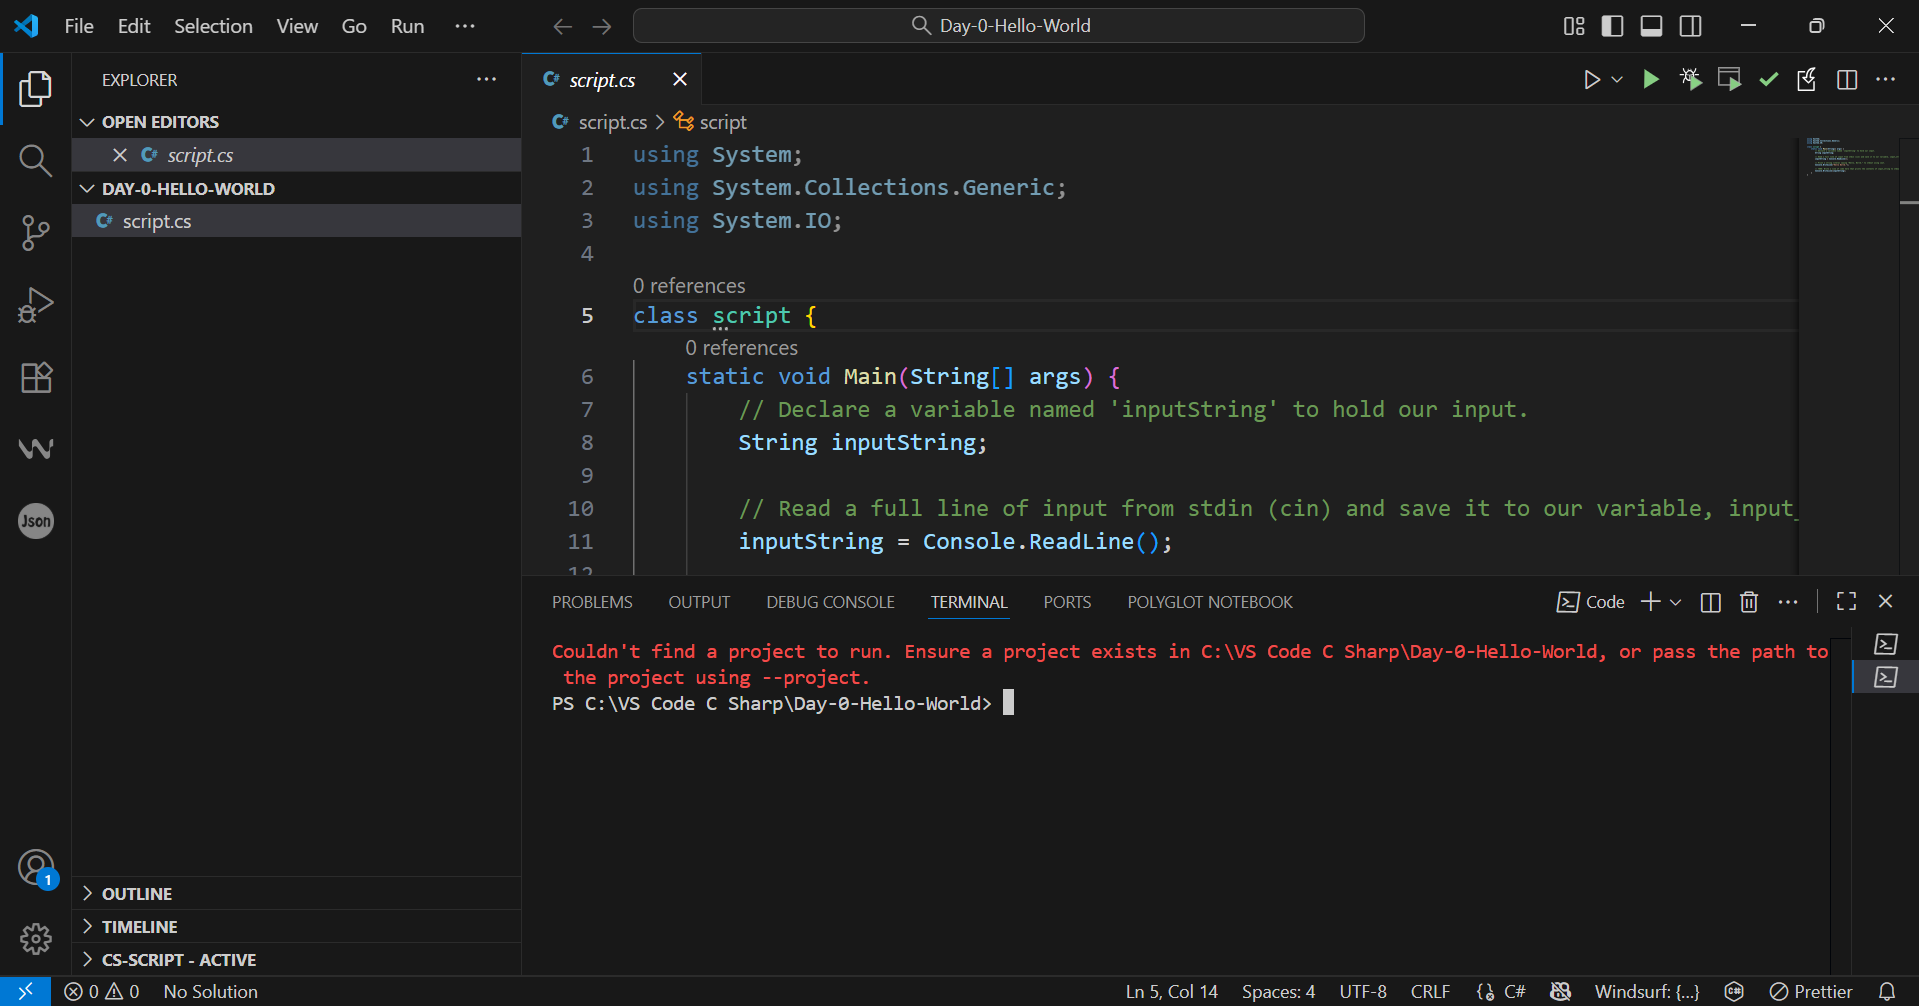Open the Json activity bar icon
This screenshot has width=1919, height=1006.
click(36, 521)
